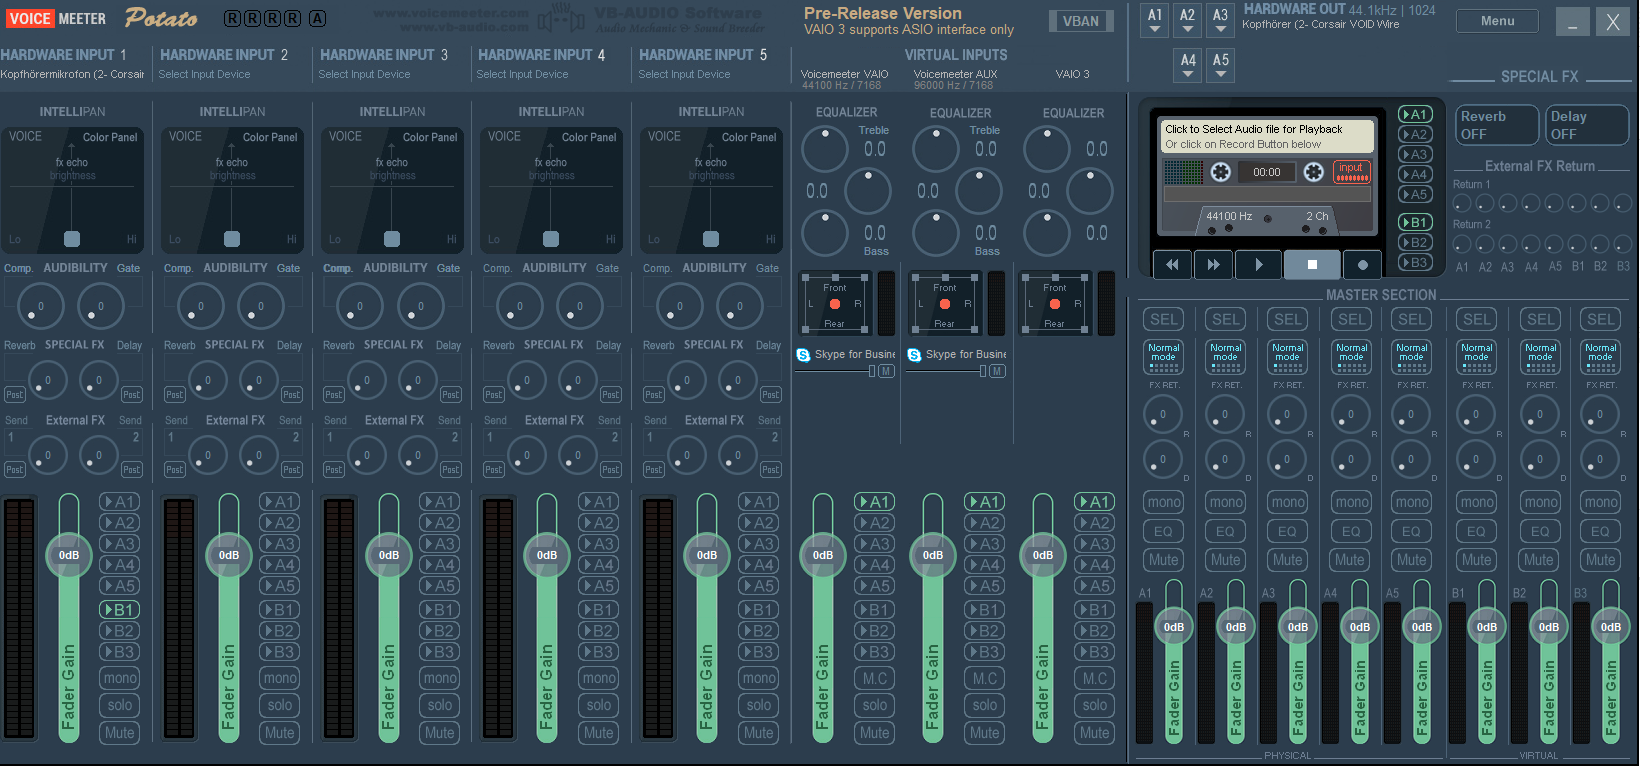
Task: Select input device for Hardware Input 5
Action: point(684,74)
